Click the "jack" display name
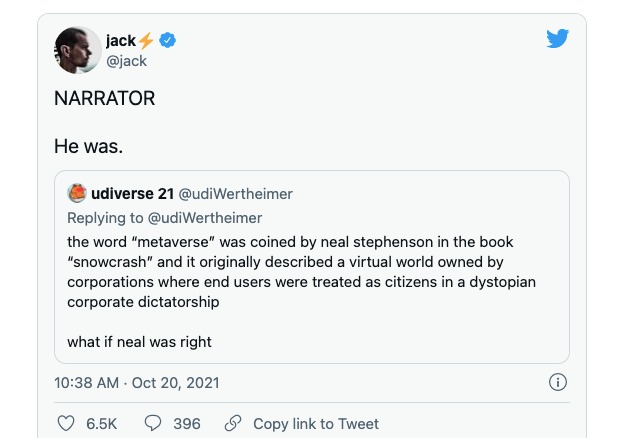 [120, 40]
